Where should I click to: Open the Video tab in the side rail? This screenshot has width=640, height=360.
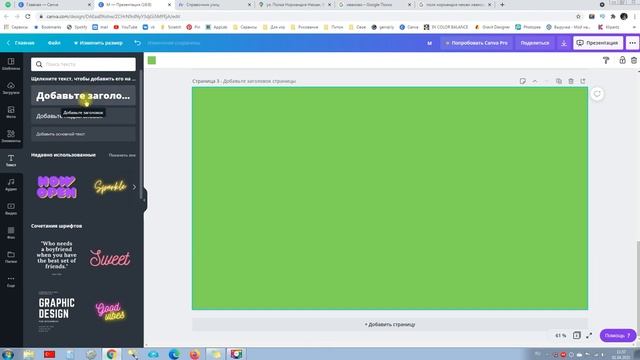pos(11,208)
